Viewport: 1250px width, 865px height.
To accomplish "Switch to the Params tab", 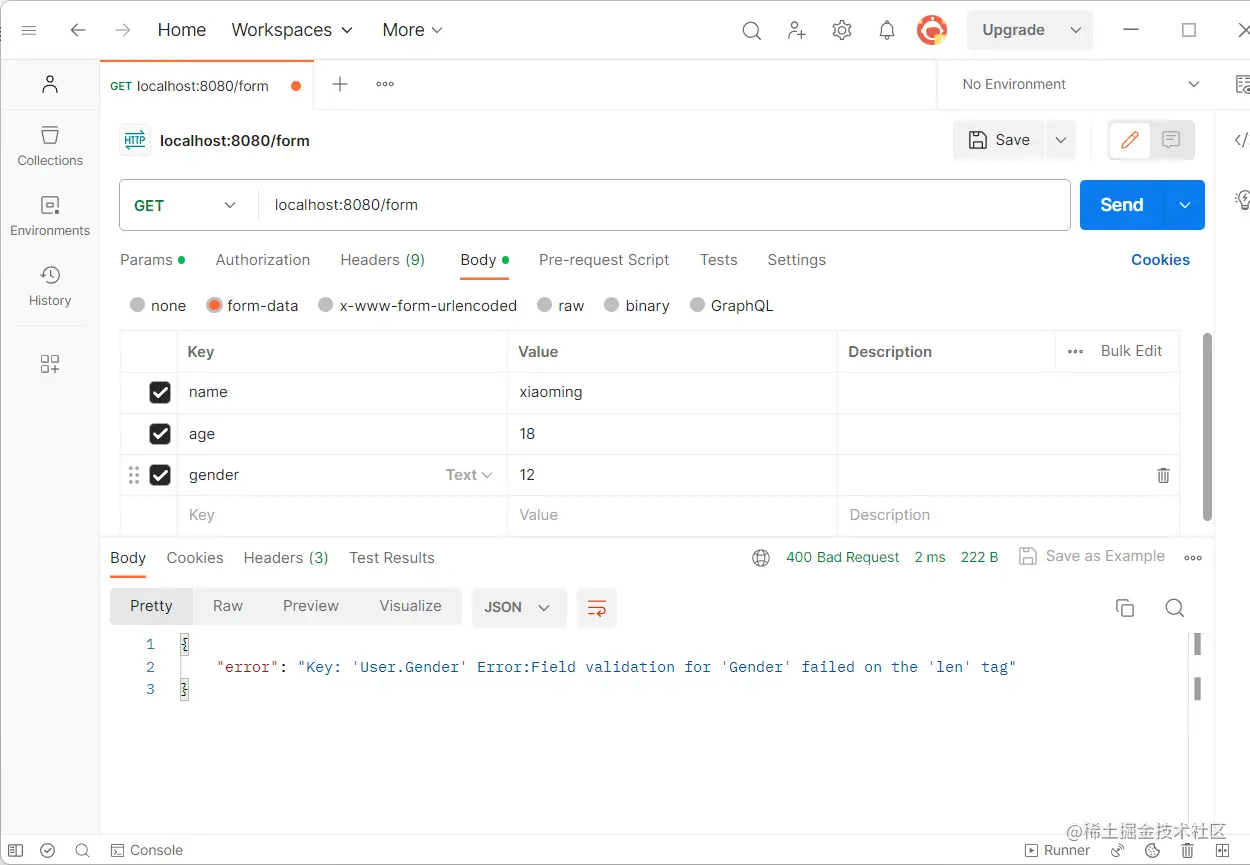I will pyautogui.click(x=152, y=259).
